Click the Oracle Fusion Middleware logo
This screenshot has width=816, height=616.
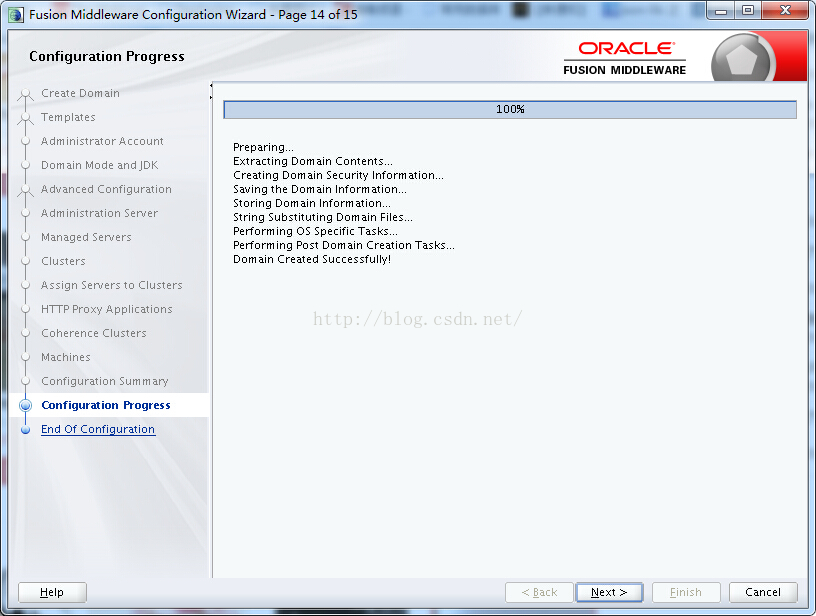coord(624,58)
